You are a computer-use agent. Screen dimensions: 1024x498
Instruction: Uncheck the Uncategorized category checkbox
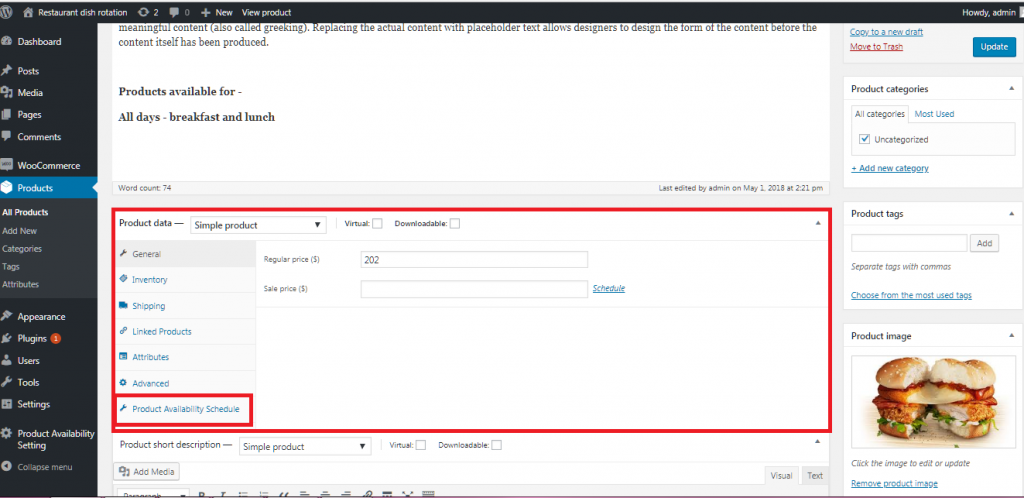(865, 139)
